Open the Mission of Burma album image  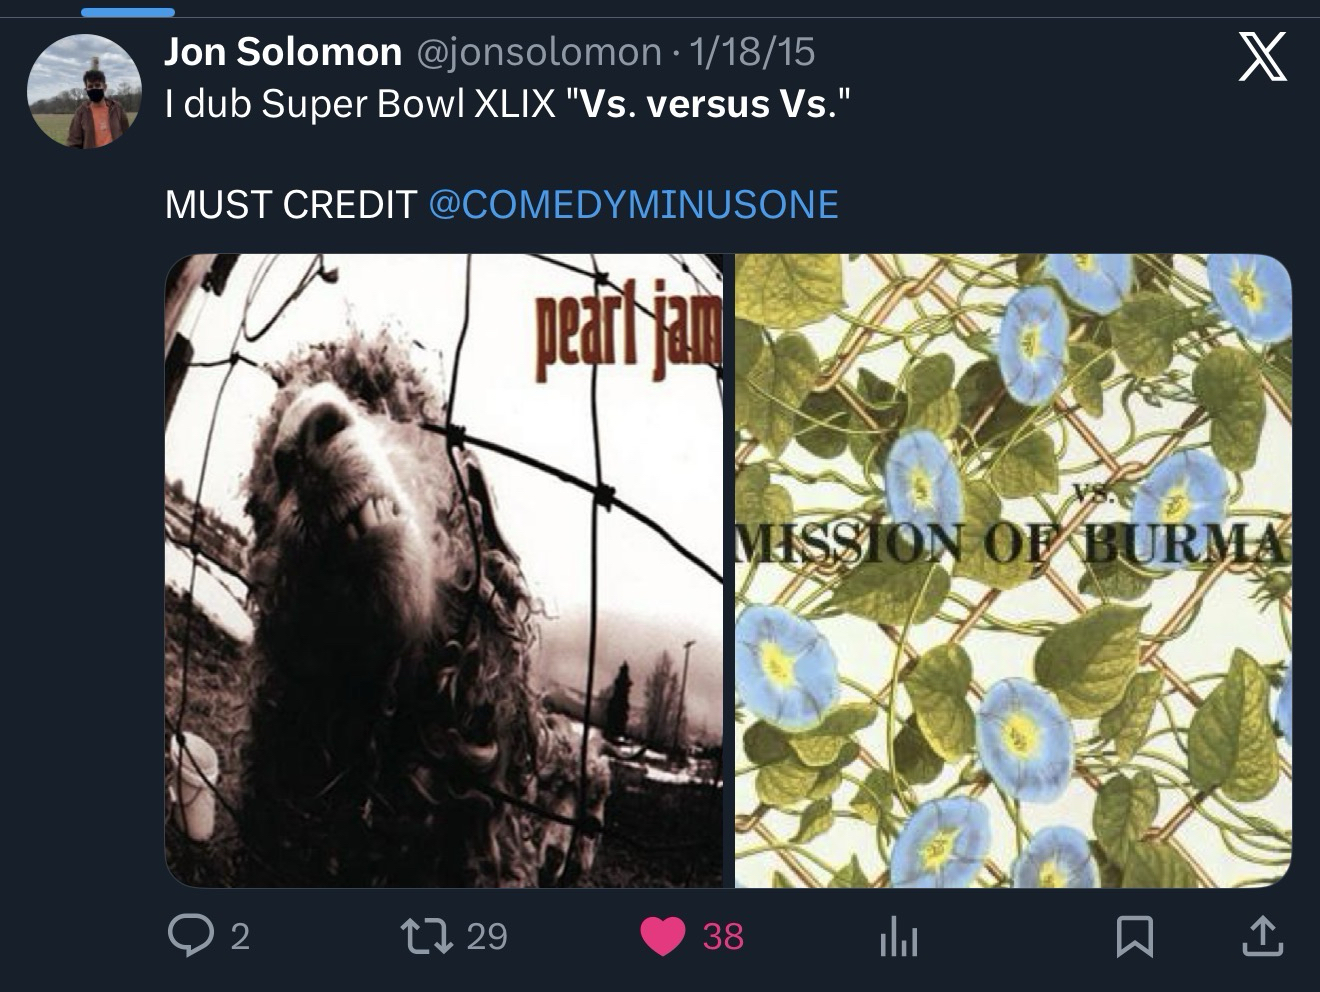coord(1013,571)
